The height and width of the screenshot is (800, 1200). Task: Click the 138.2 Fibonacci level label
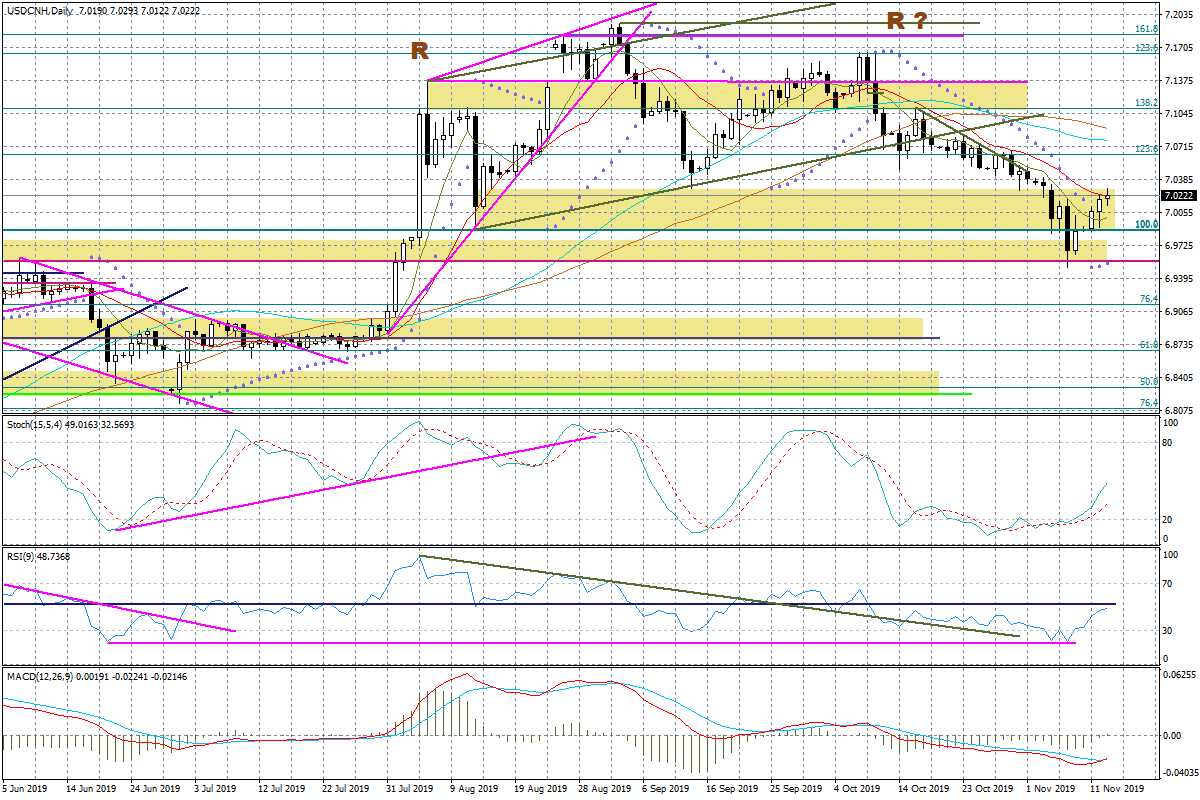(x=1146, y=103)
